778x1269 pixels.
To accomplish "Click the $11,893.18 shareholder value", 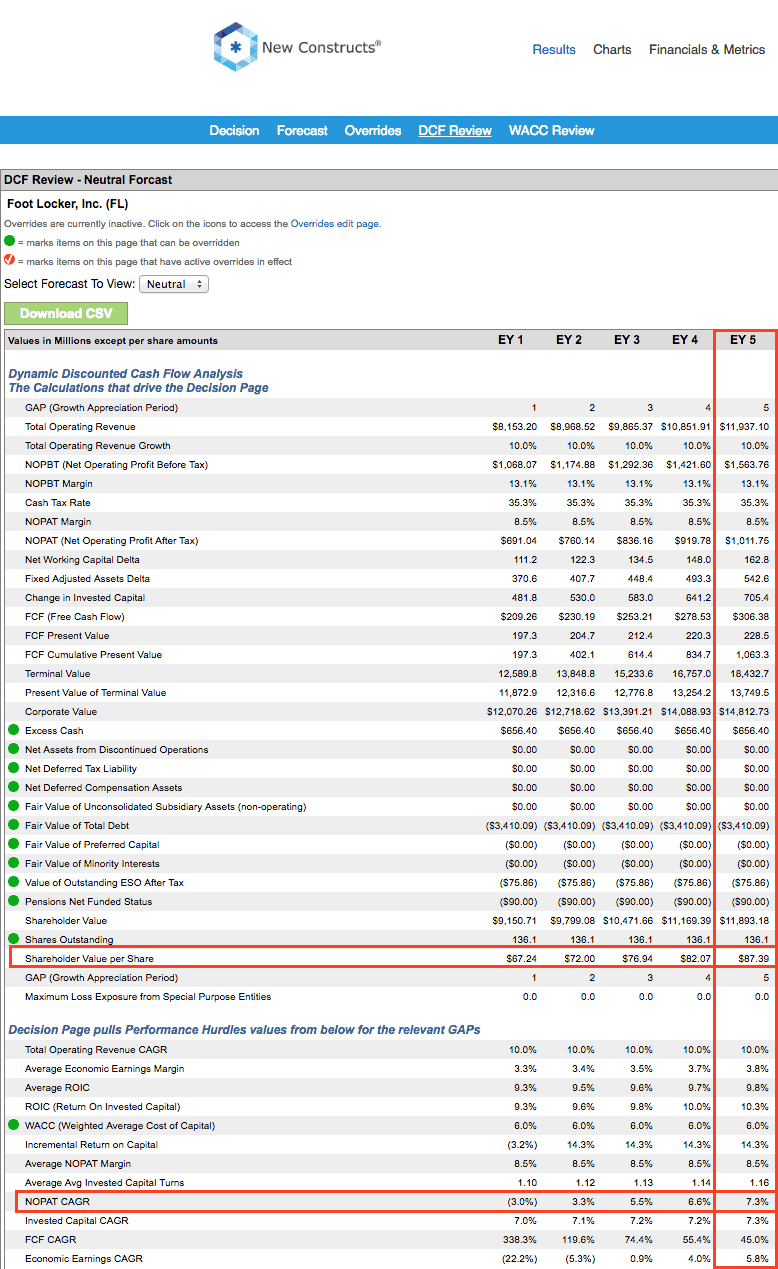I will coord(744,921).
